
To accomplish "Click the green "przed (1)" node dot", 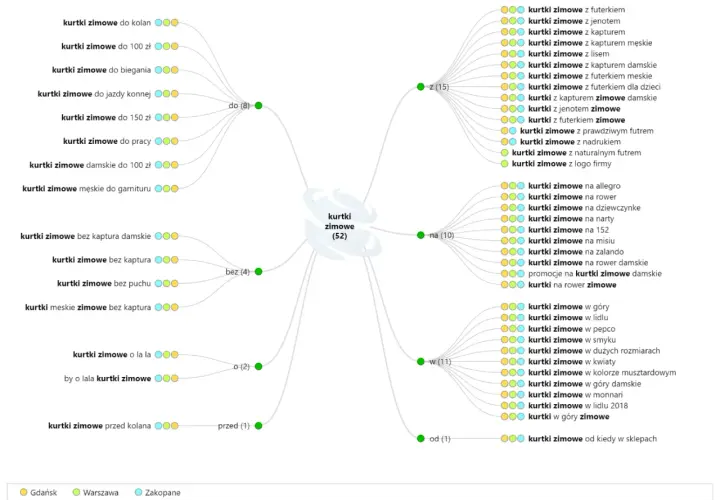I will coord(259,426).
